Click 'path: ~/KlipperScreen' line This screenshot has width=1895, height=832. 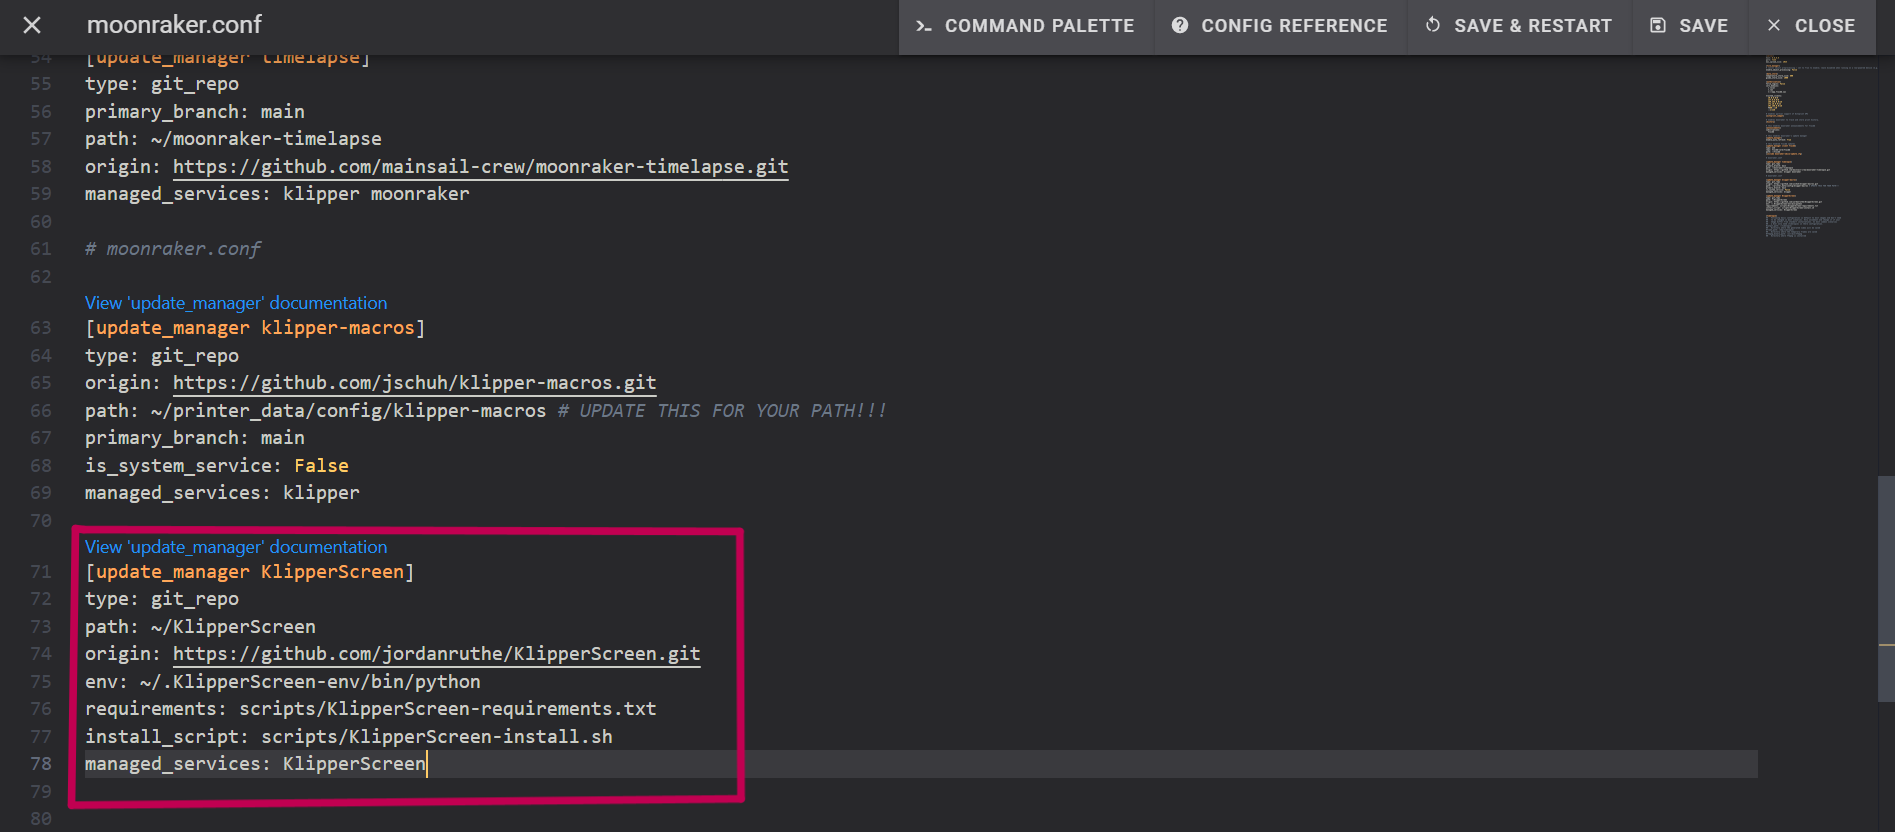tap(200, 627)
